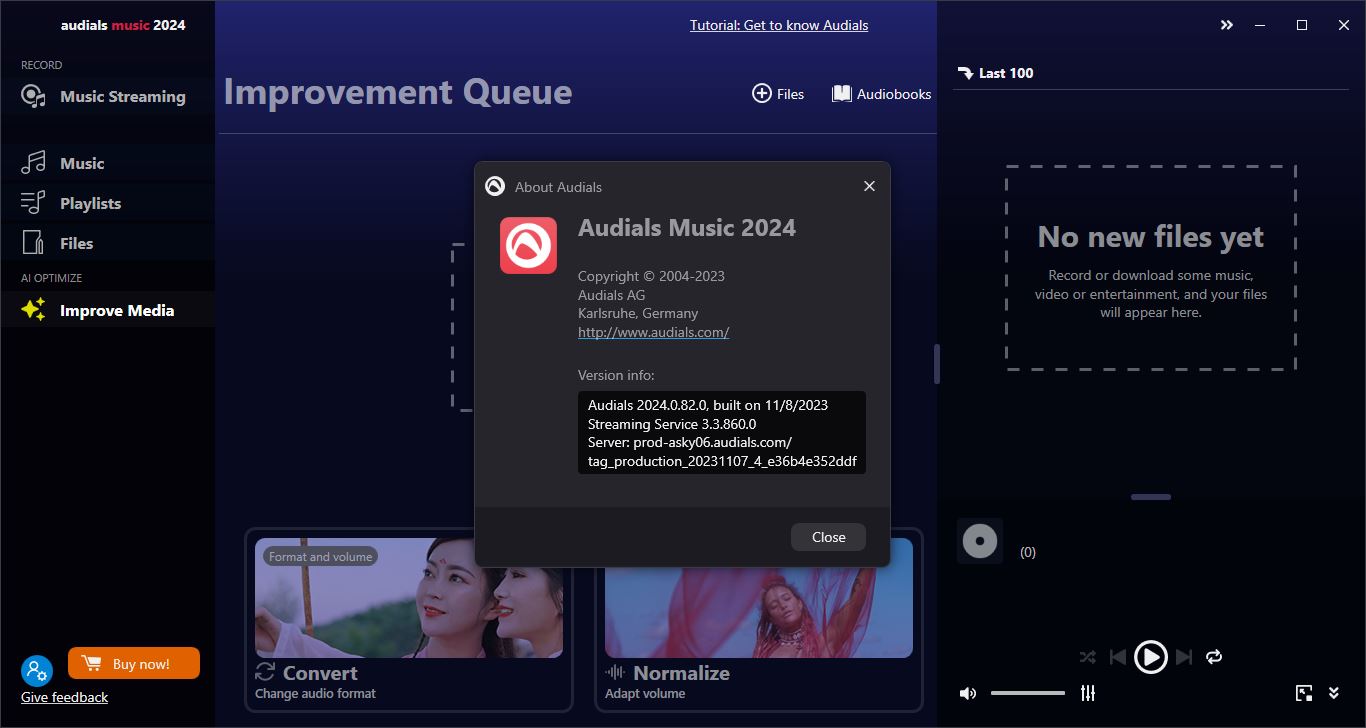Skip to the next track

tap(1184, 657)
